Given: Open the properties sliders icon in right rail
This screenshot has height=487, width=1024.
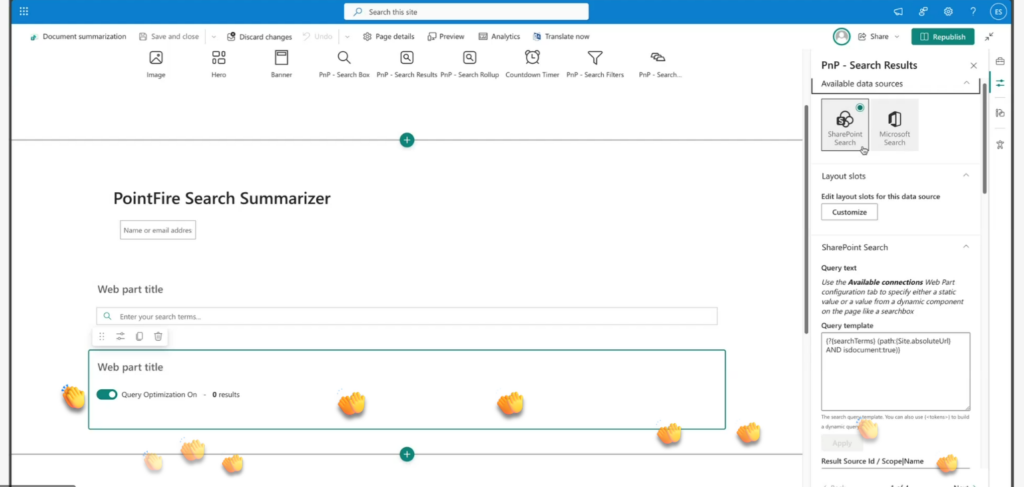Looking at the screenshot, I should 1000,84.
